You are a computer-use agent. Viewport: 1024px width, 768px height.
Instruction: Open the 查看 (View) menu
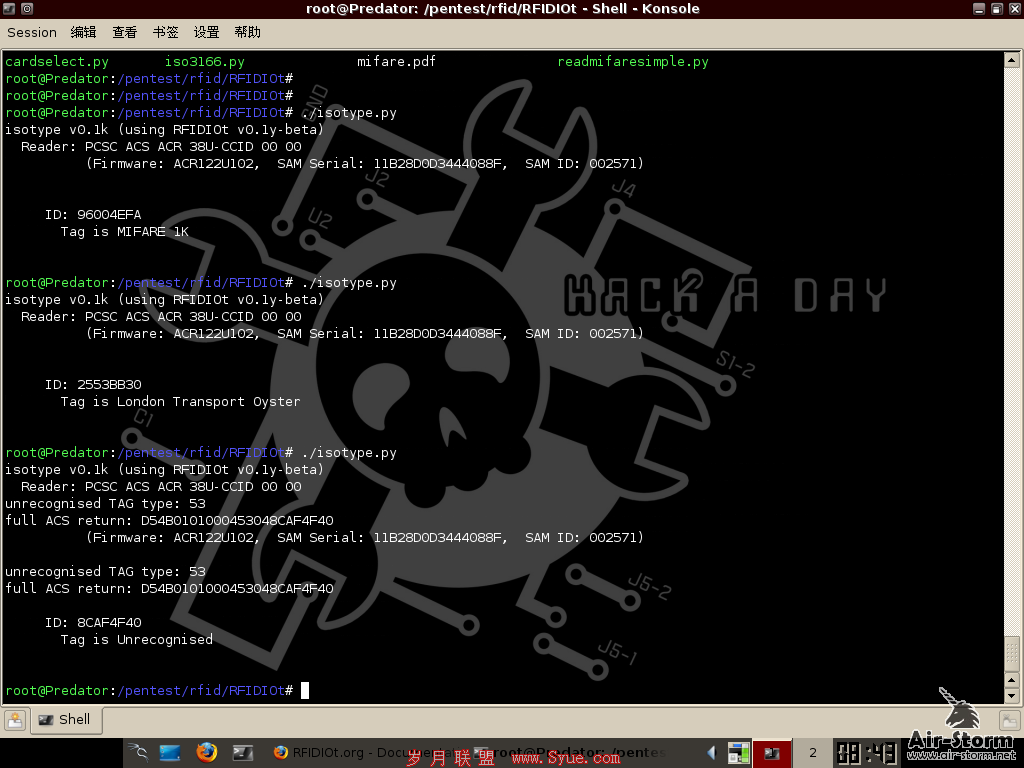[124, 33]
